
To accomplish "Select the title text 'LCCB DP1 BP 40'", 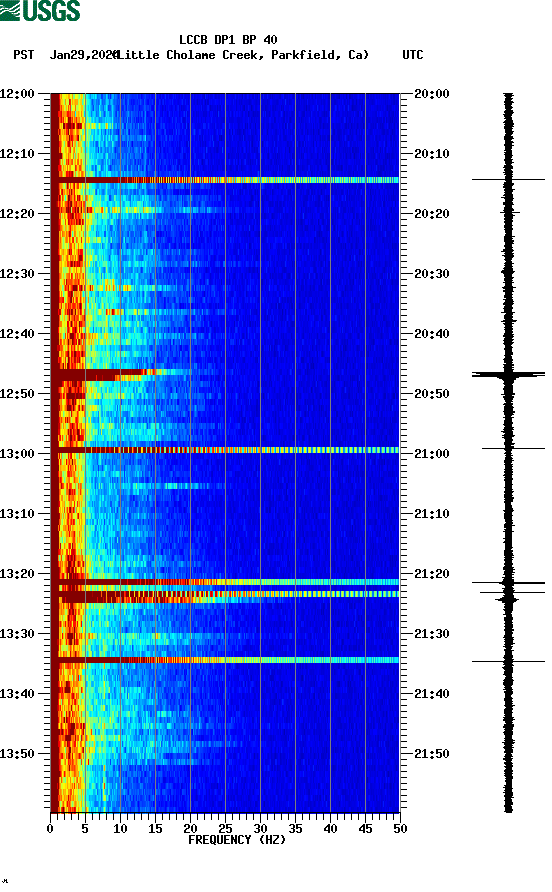I will (x=228, y=40).
